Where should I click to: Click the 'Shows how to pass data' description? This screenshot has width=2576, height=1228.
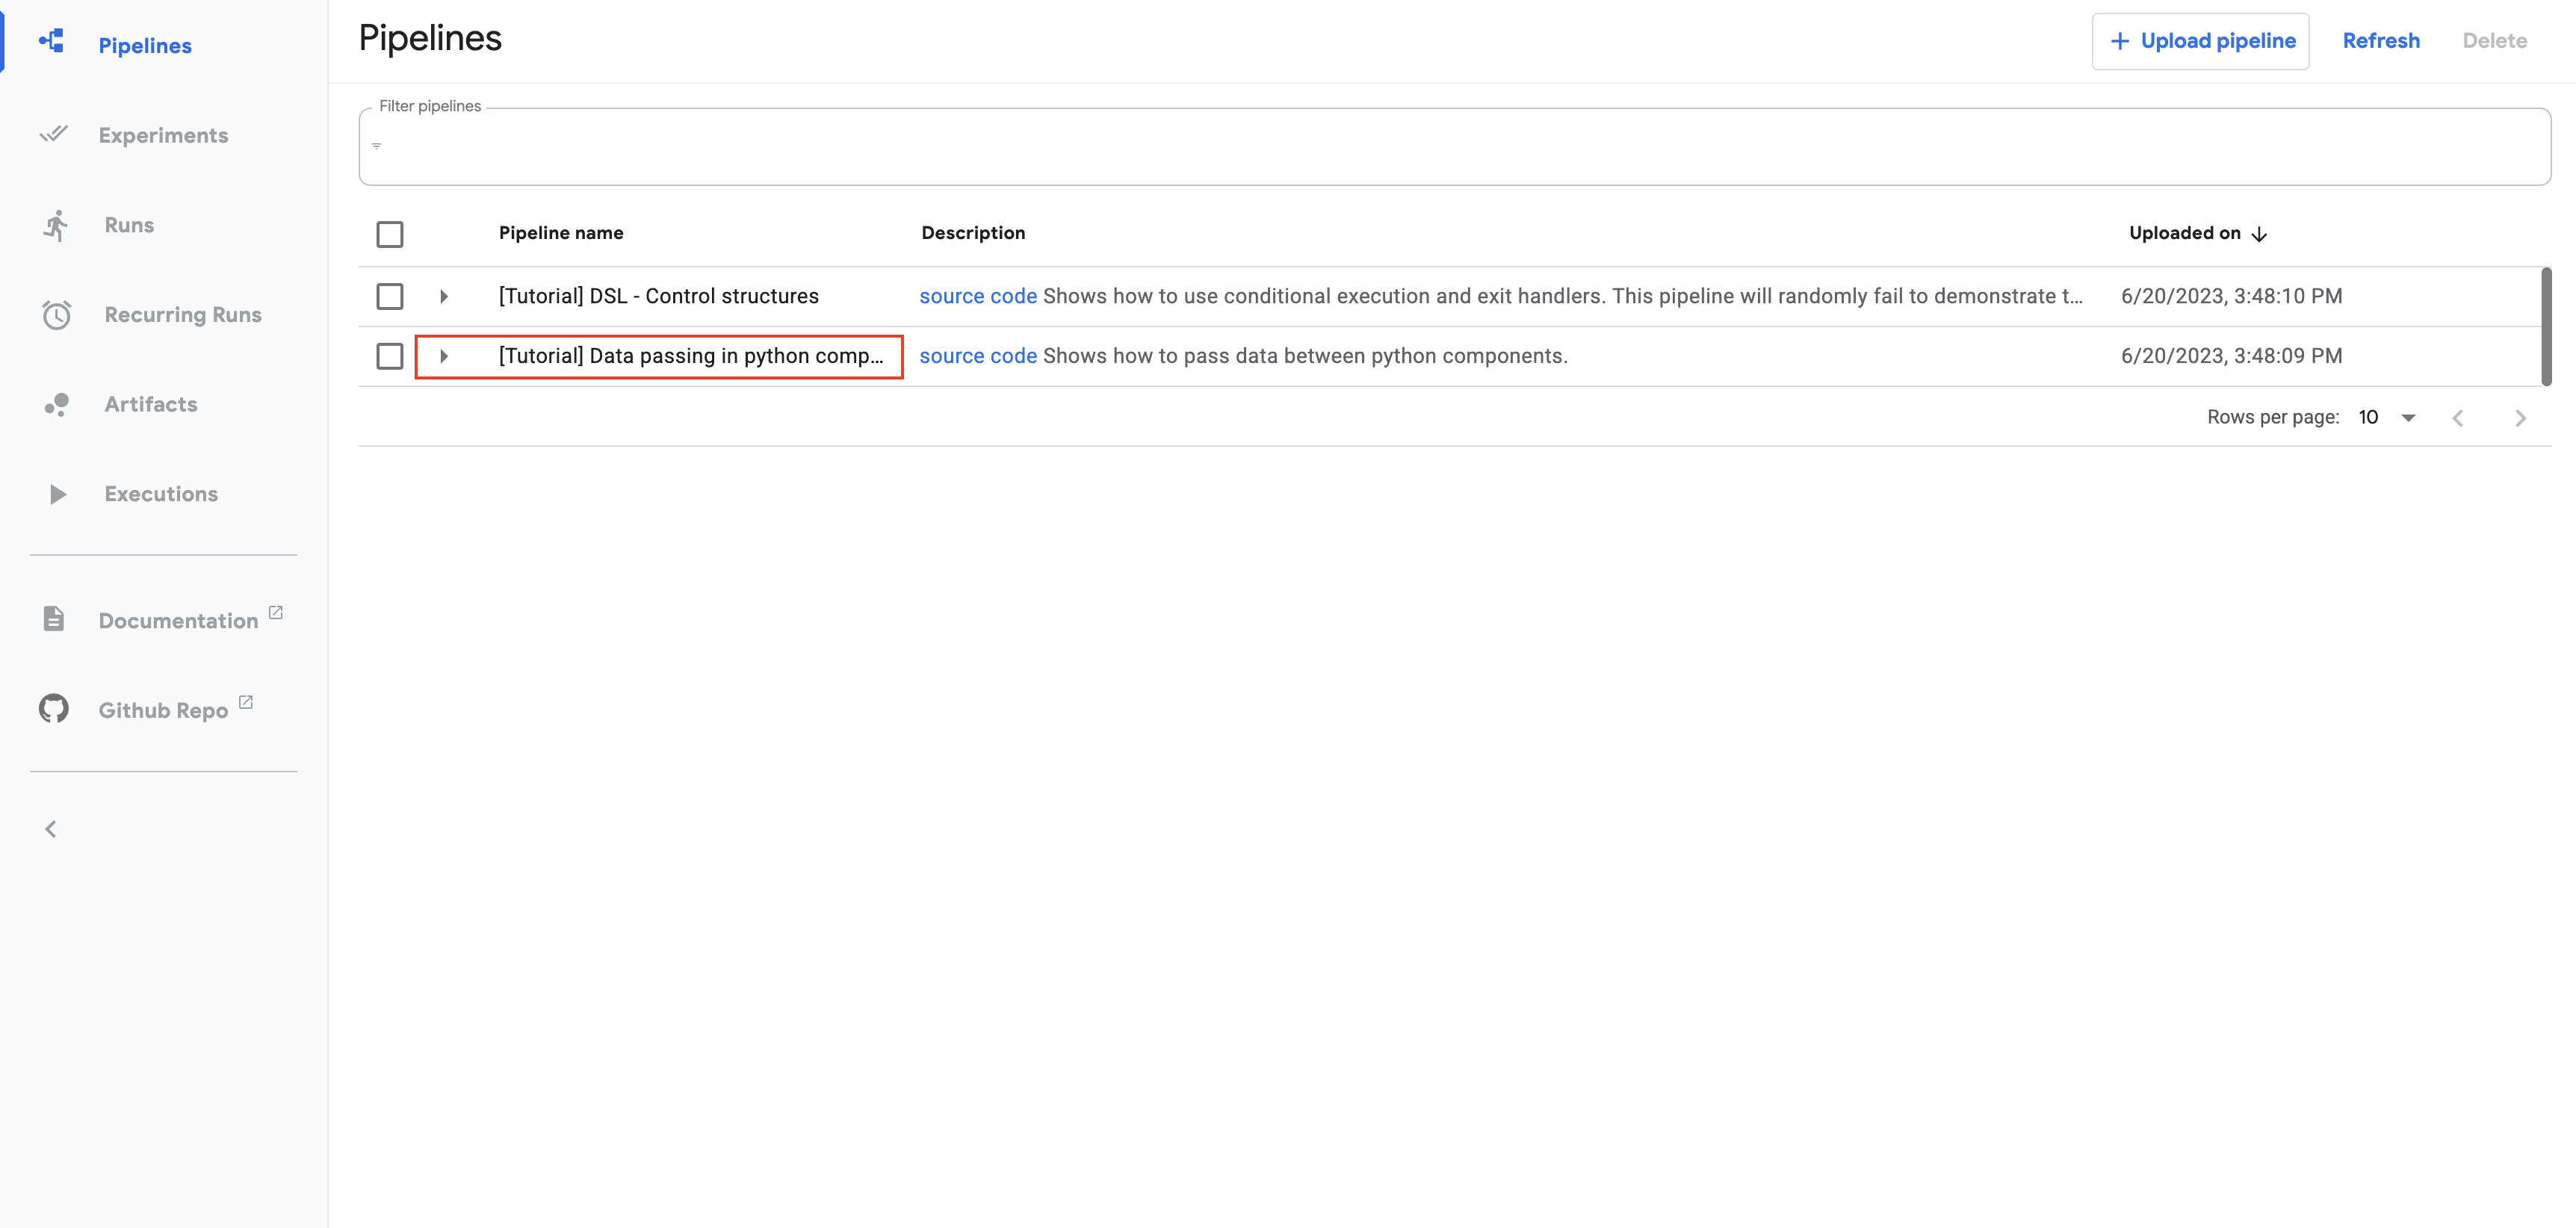pos(1305,356)
